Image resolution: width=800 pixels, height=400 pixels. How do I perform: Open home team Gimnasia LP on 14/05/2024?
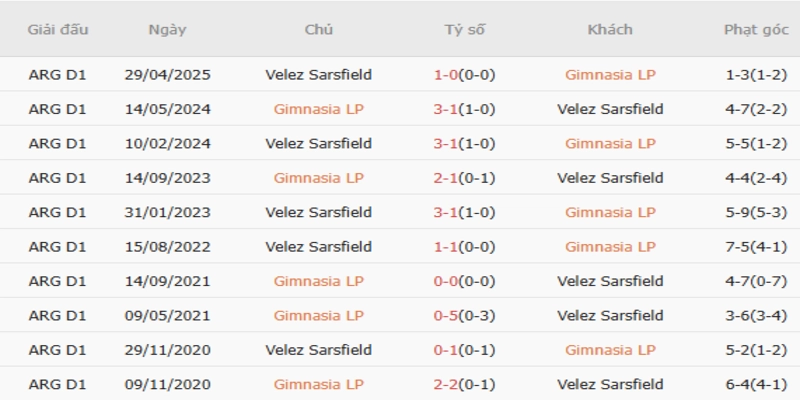(319, 109)
